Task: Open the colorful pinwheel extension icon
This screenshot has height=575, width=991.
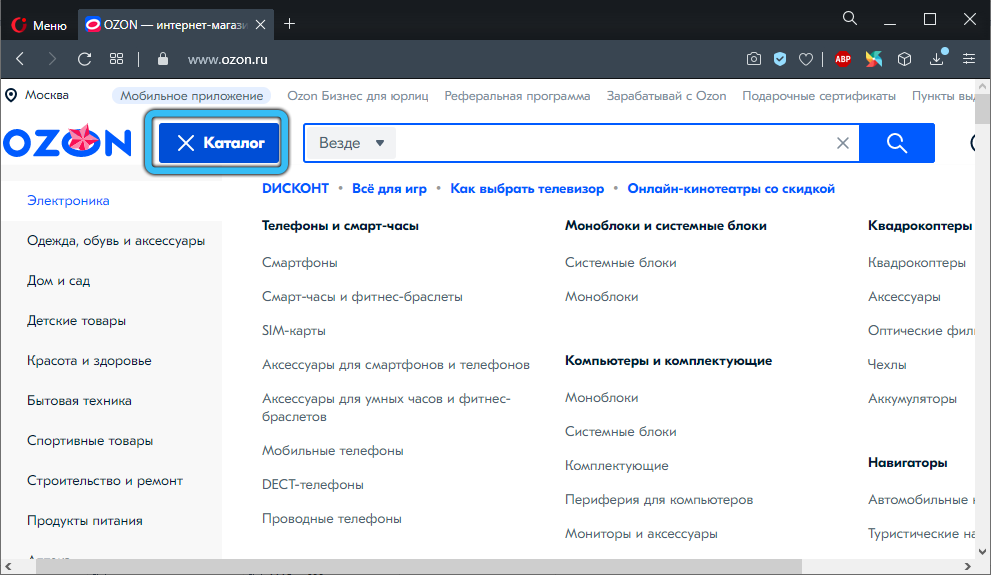Action: coord(873,59)
